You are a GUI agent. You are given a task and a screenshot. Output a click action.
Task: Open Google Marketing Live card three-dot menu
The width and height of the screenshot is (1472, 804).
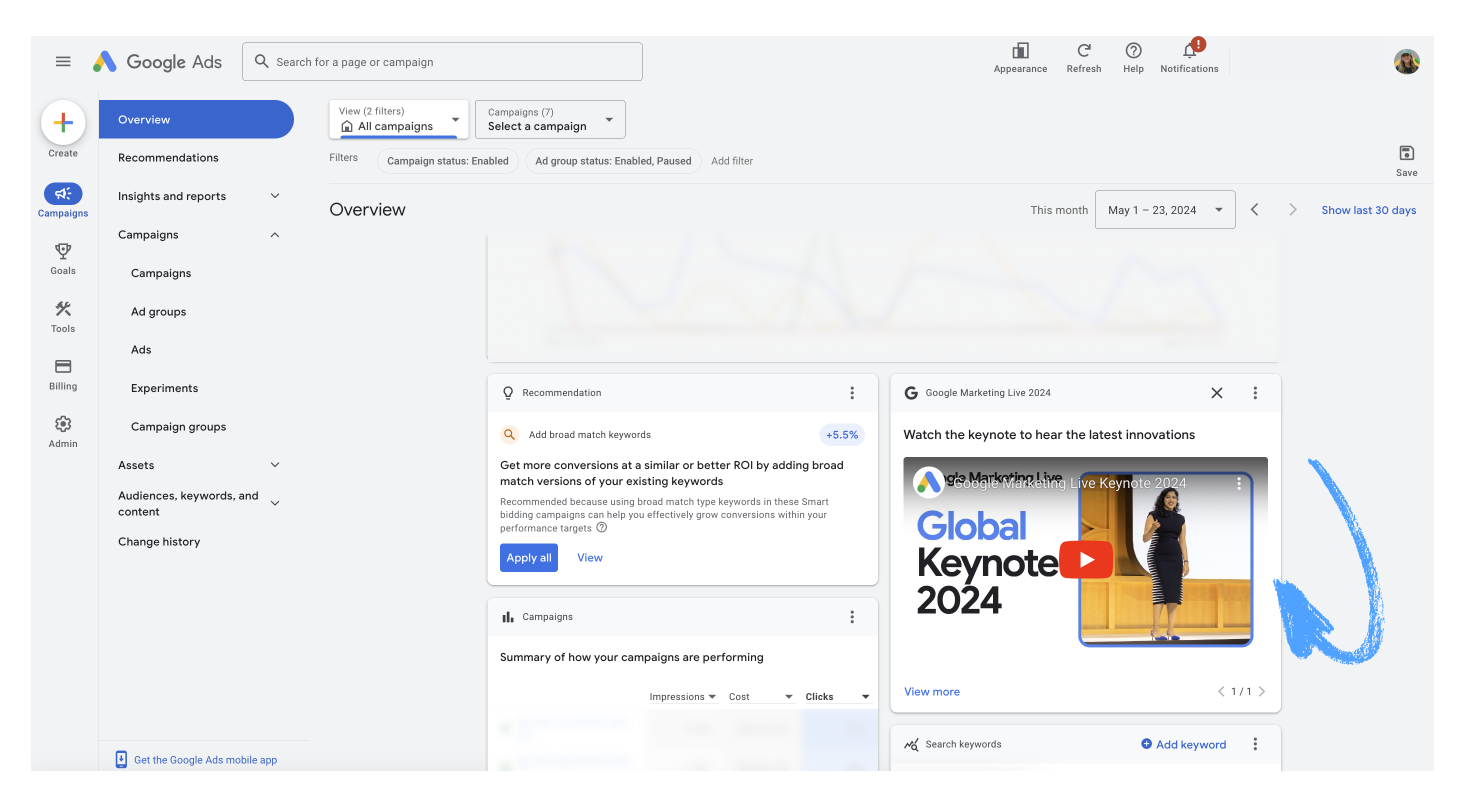coord(1255,393)
